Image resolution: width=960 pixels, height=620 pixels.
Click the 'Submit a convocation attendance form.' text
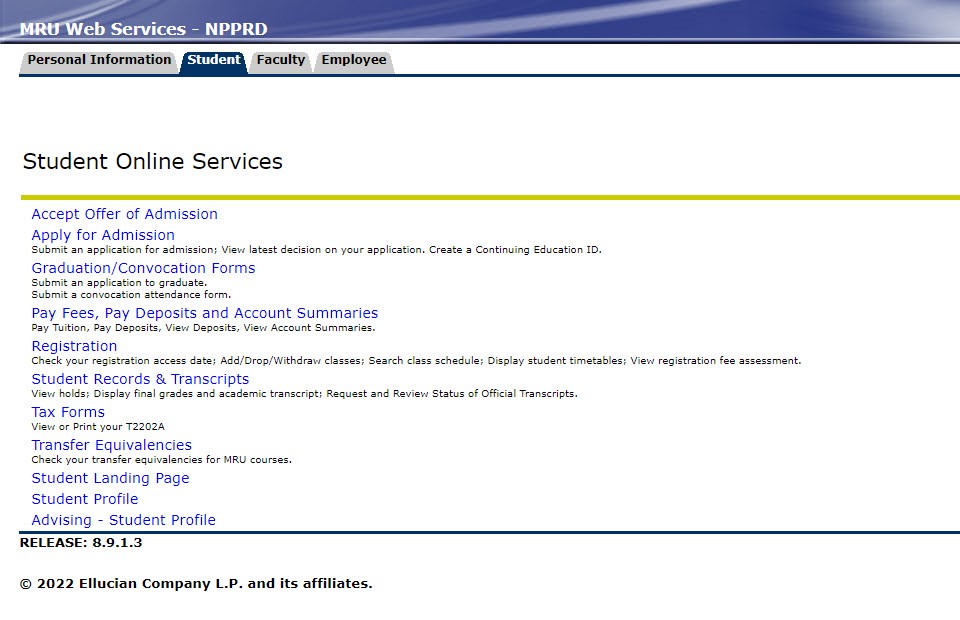131,294
